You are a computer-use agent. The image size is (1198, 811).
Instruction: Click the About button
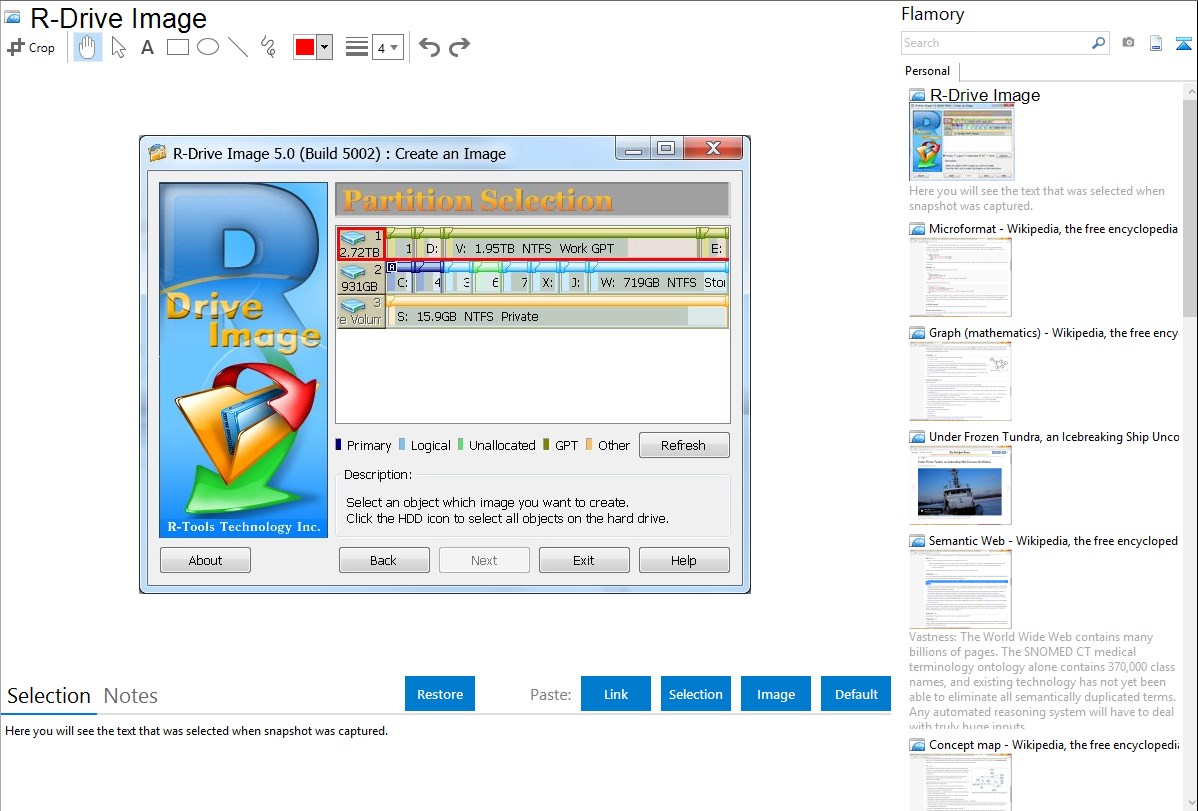(x=205, y=560)
